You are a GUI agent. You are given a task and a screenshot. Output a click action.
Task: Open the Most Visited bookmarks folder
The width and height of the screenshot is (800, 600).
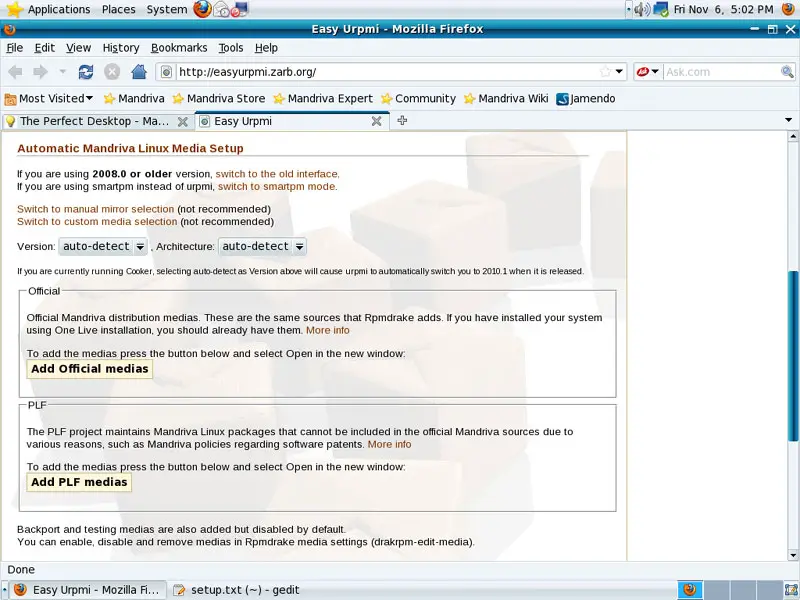pyautogui.click(x=48, y=98)
